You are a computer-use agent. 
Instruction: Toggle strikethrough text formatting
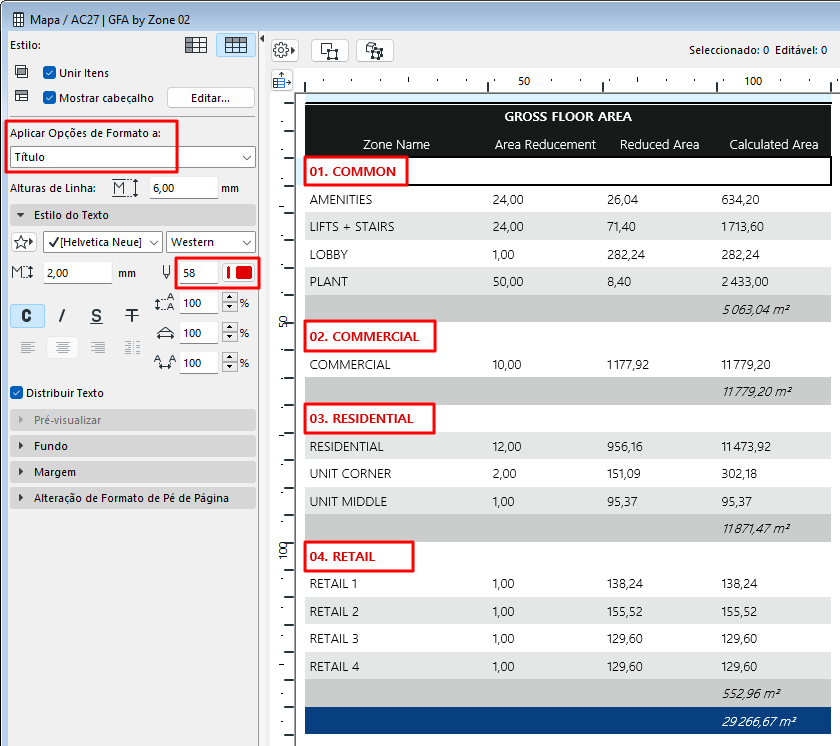tap(131, 316)
